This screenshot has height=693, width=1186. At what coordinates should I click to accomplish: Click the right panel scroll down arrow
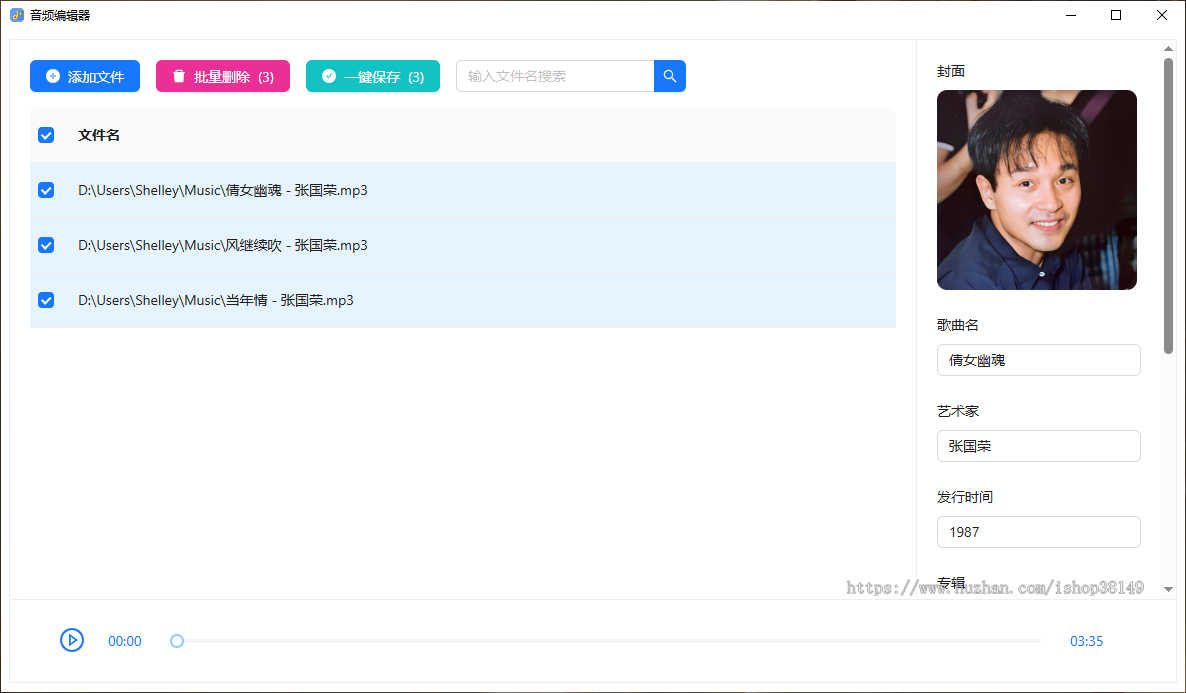1169,589
